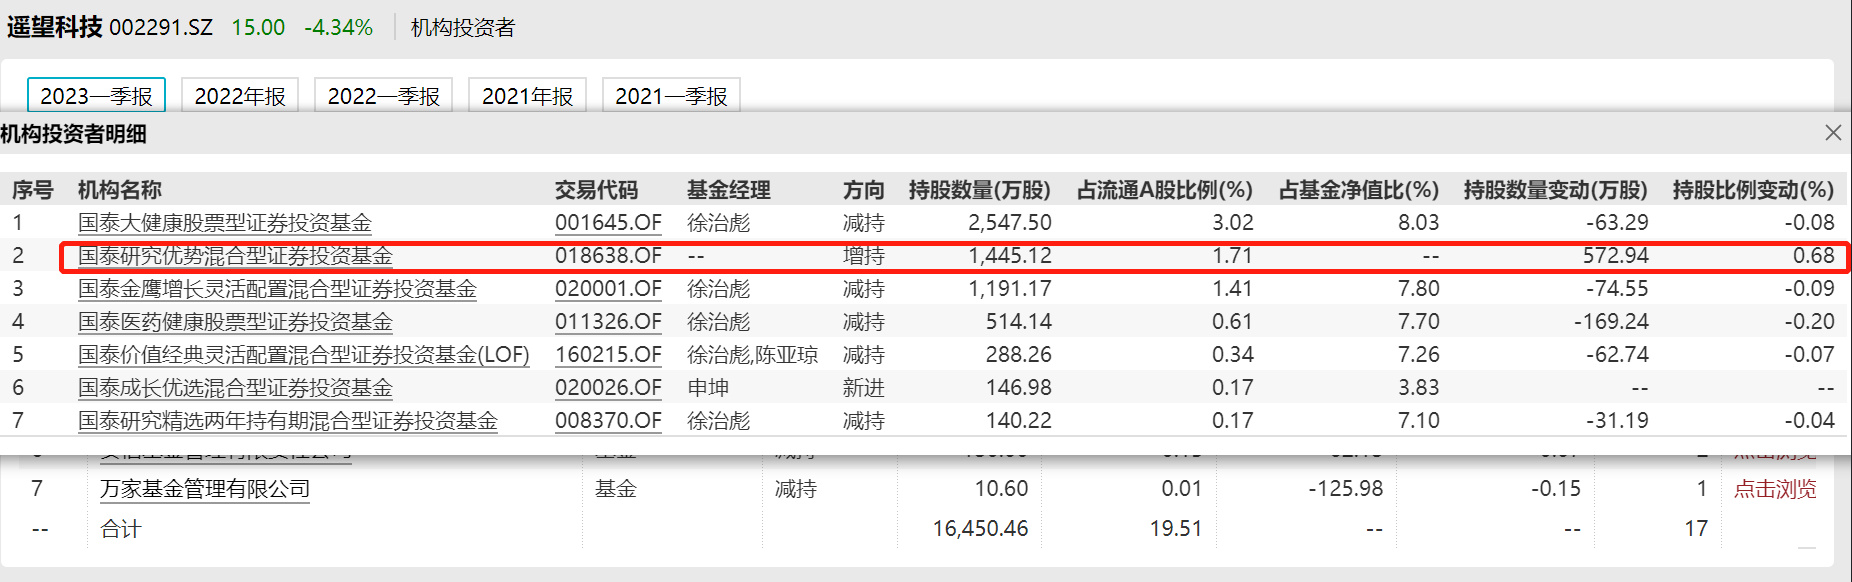
Task: Click fund code 018638.OF
Action: point(608,256)
